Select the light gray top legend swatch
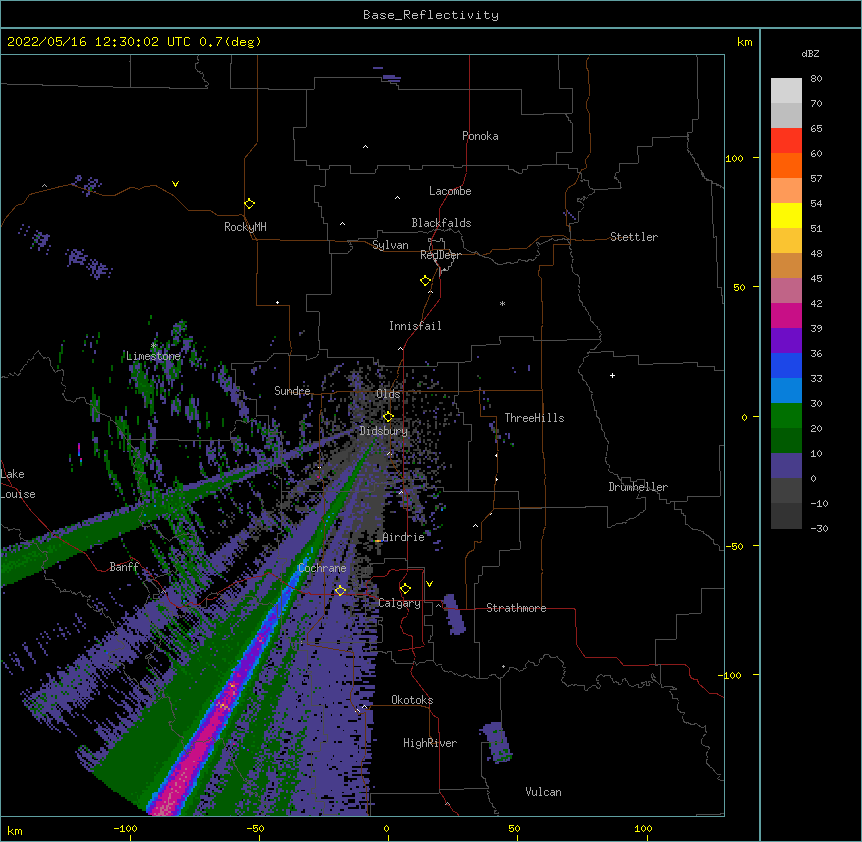This screenshot has height=842, width=862. coord(786,90)
